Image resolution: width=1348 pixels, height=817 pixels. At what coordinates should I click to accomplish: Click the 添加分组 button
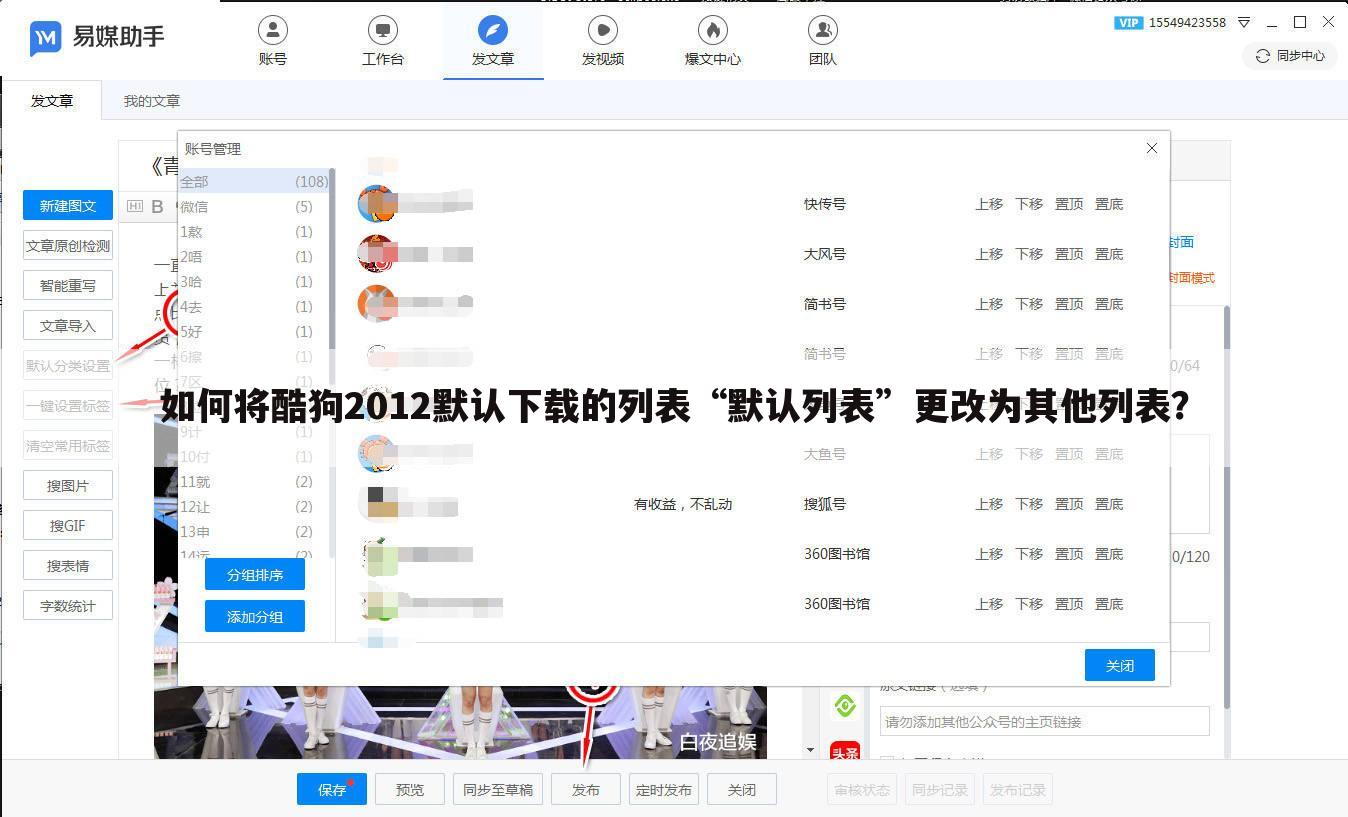[x=255, y=617]
